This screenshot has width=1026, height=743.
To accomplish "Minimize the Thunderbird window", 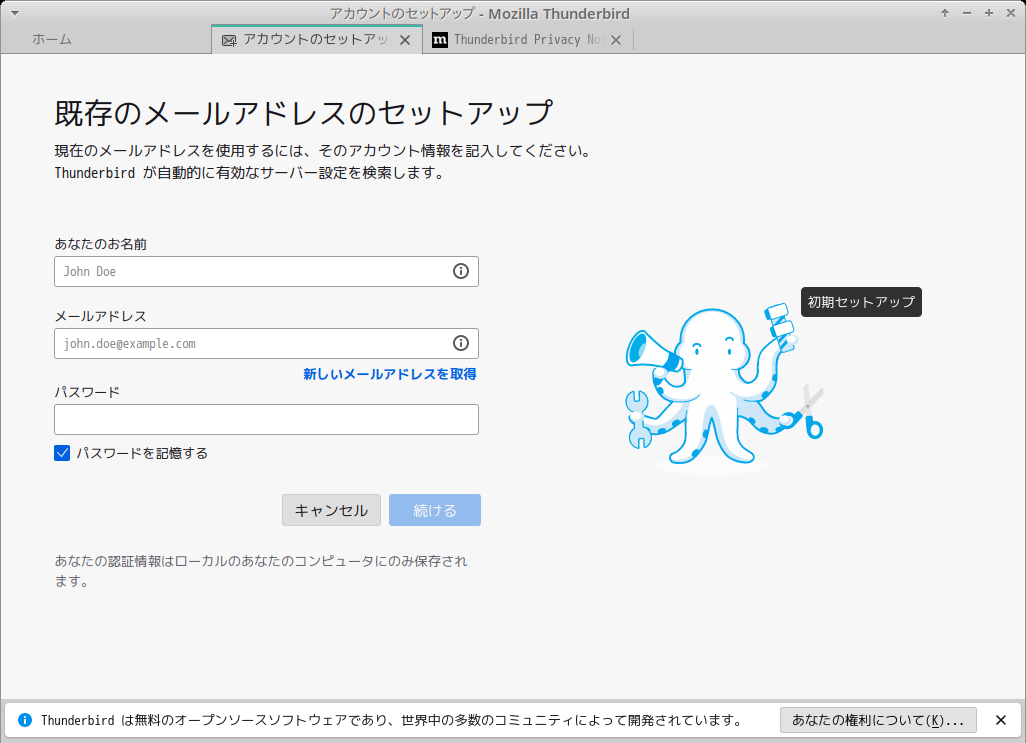I will click(x=967, y=13).
